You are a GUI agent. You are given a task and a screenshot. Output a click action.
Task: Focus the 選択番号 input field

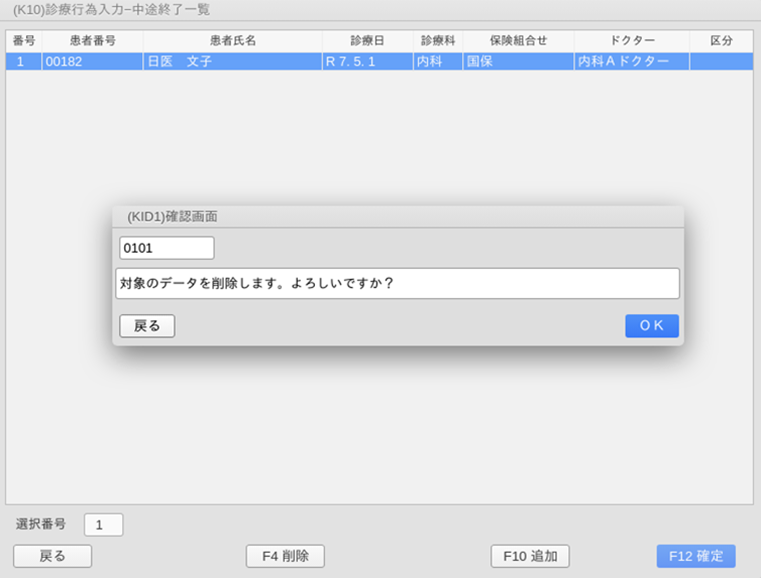(103, 524)
